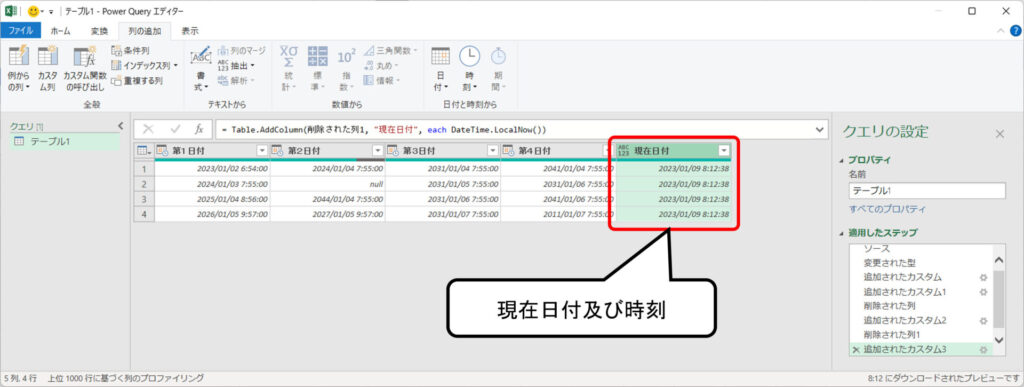Click data type icon of 第1日付 column
This screenshot has height=387, width=1024.
163,151
